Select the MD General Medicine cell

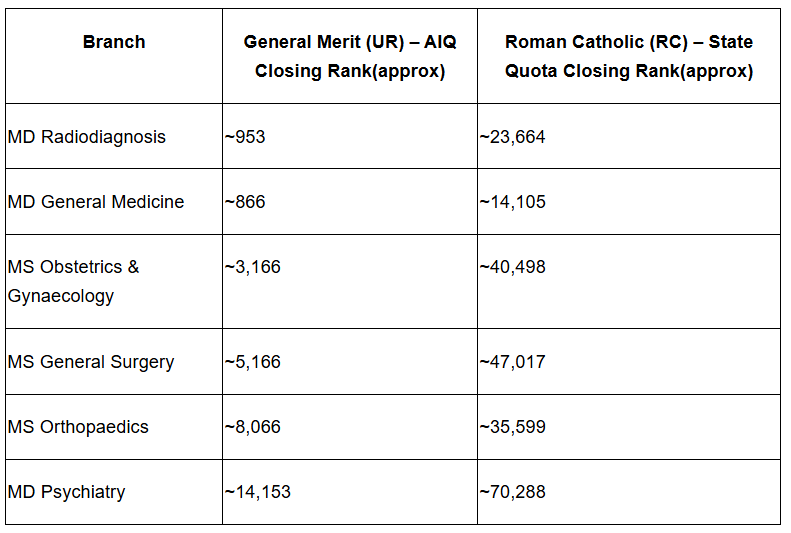point(96,202)
